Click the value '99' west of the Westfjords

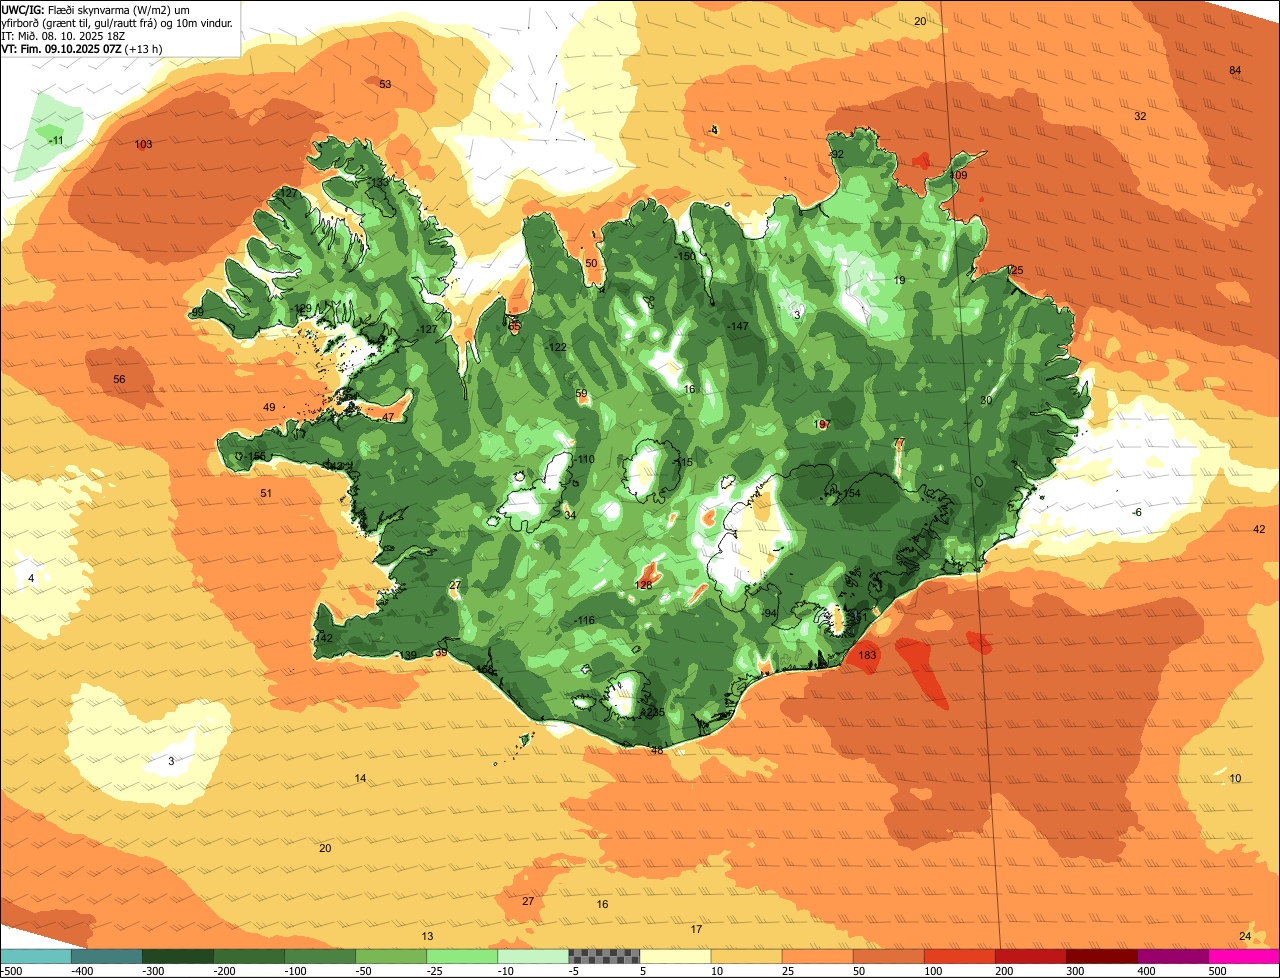(197, 312)
